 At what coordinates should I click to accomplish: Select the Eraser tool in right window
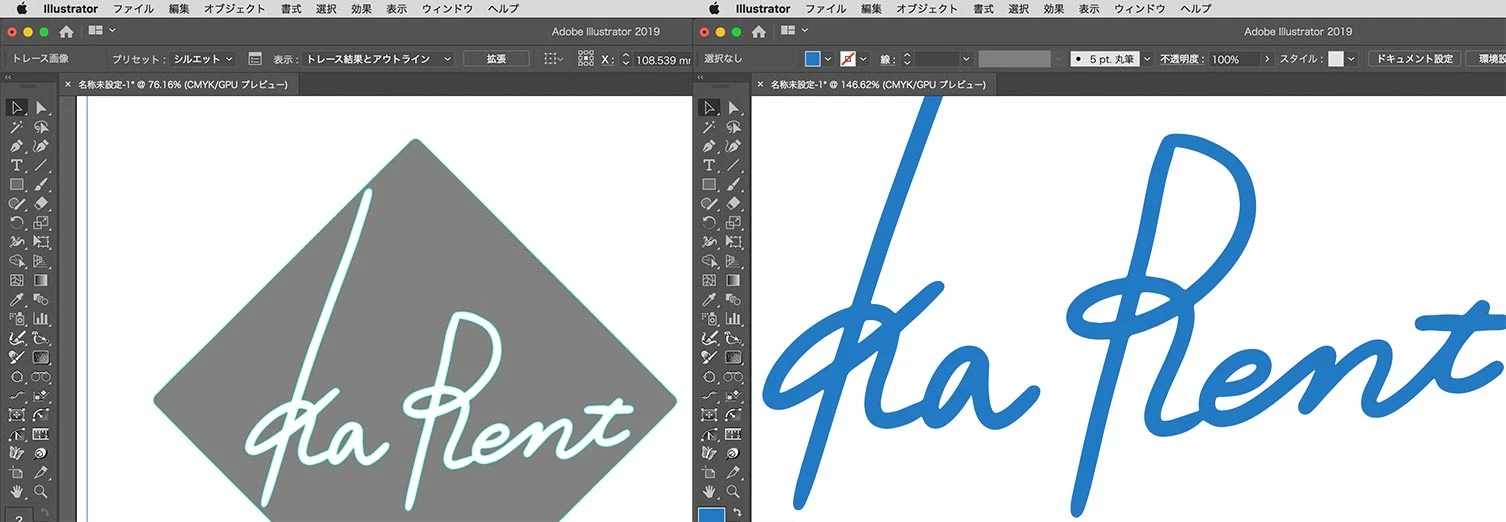[x=734, y=203]
